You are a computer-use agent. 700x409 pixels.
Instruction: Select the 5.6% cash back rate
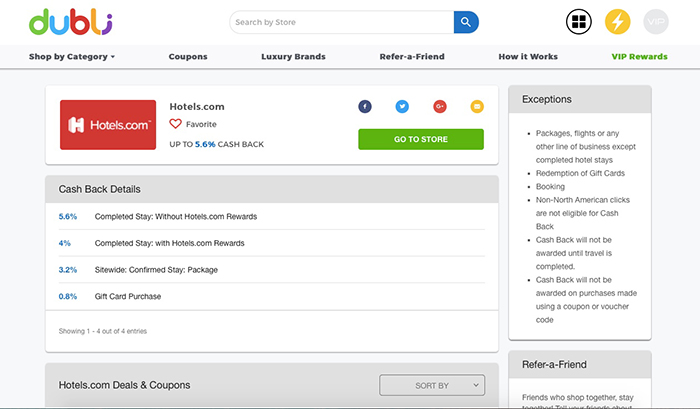click(68, 217)
